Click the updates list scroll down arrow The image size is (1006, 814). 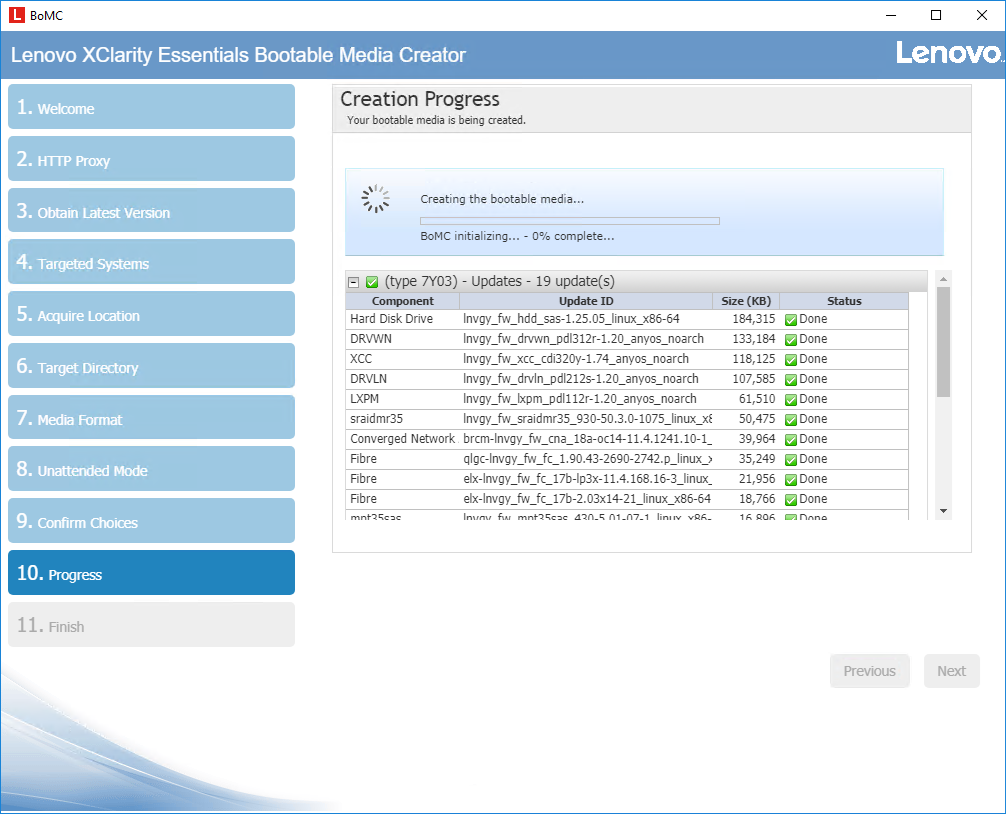(943, 511)
